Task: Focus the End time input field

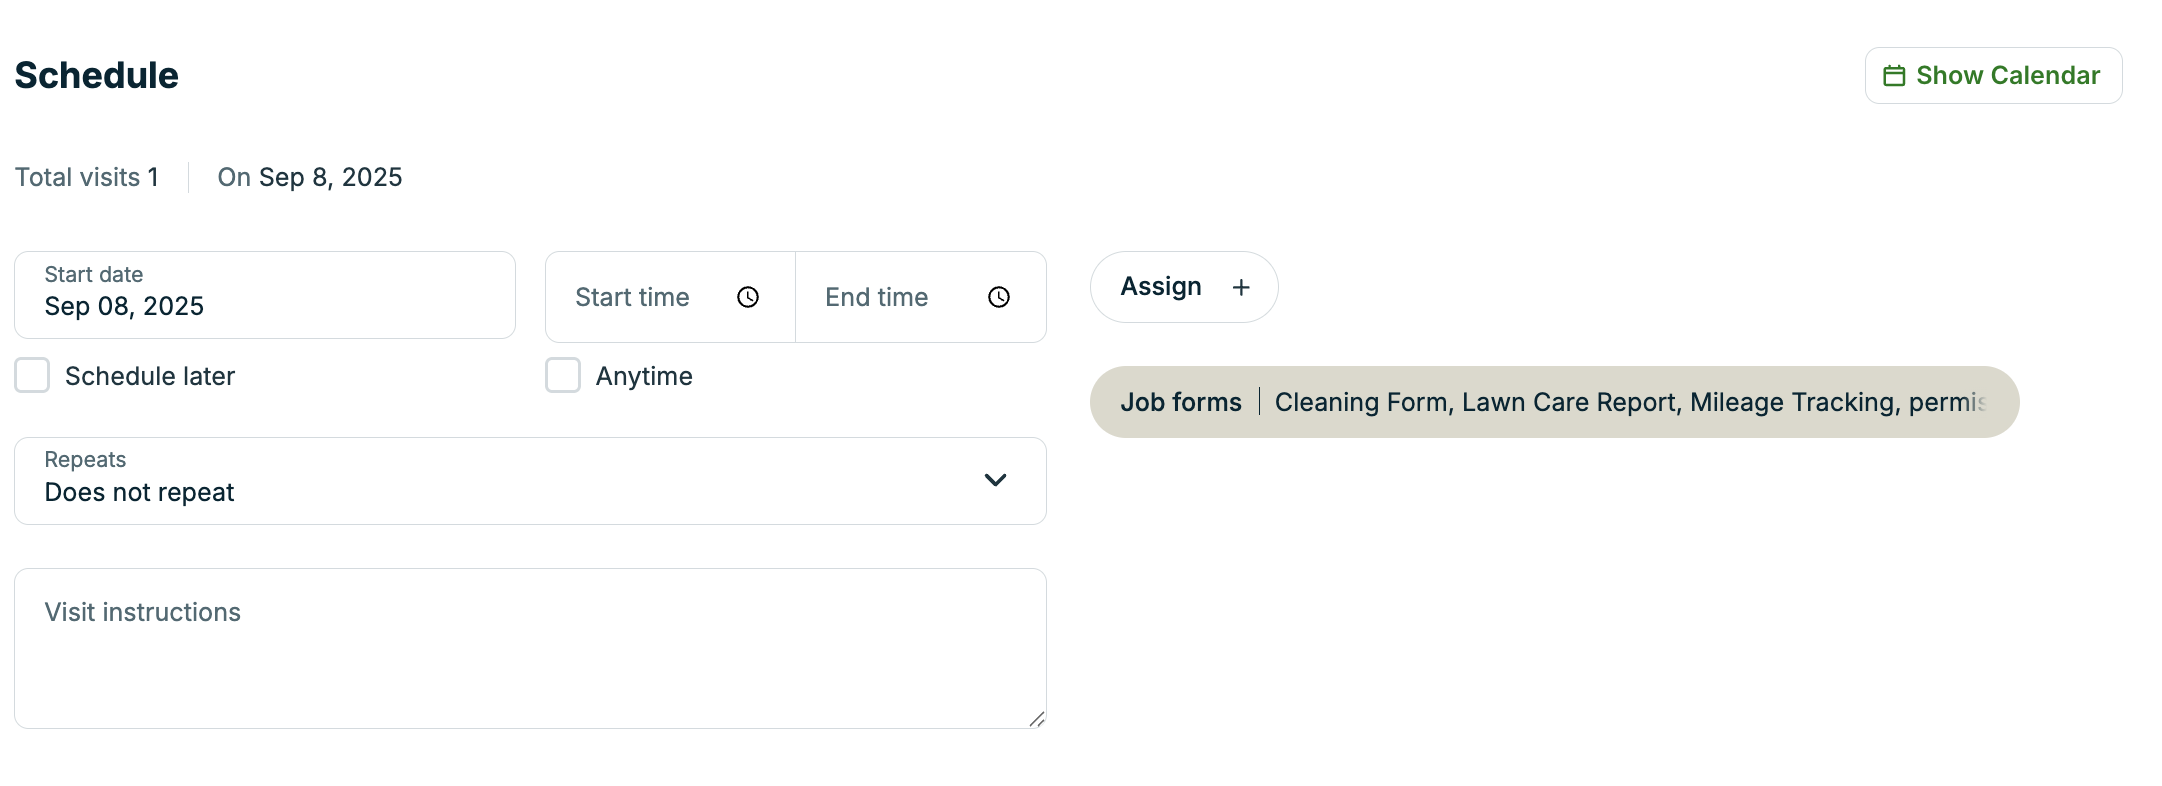Action: [890, 297]
